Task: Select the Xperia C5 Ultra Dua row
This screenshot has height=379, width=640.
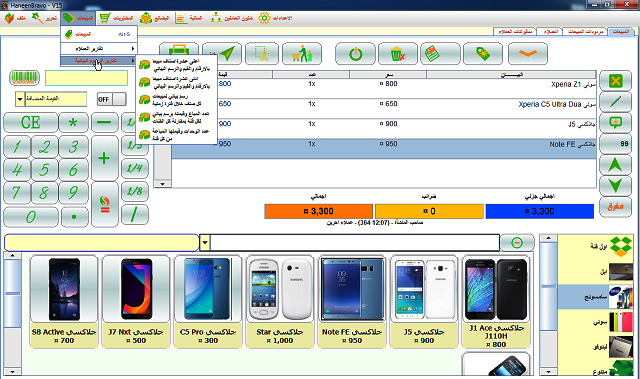Action: [384, 108]
